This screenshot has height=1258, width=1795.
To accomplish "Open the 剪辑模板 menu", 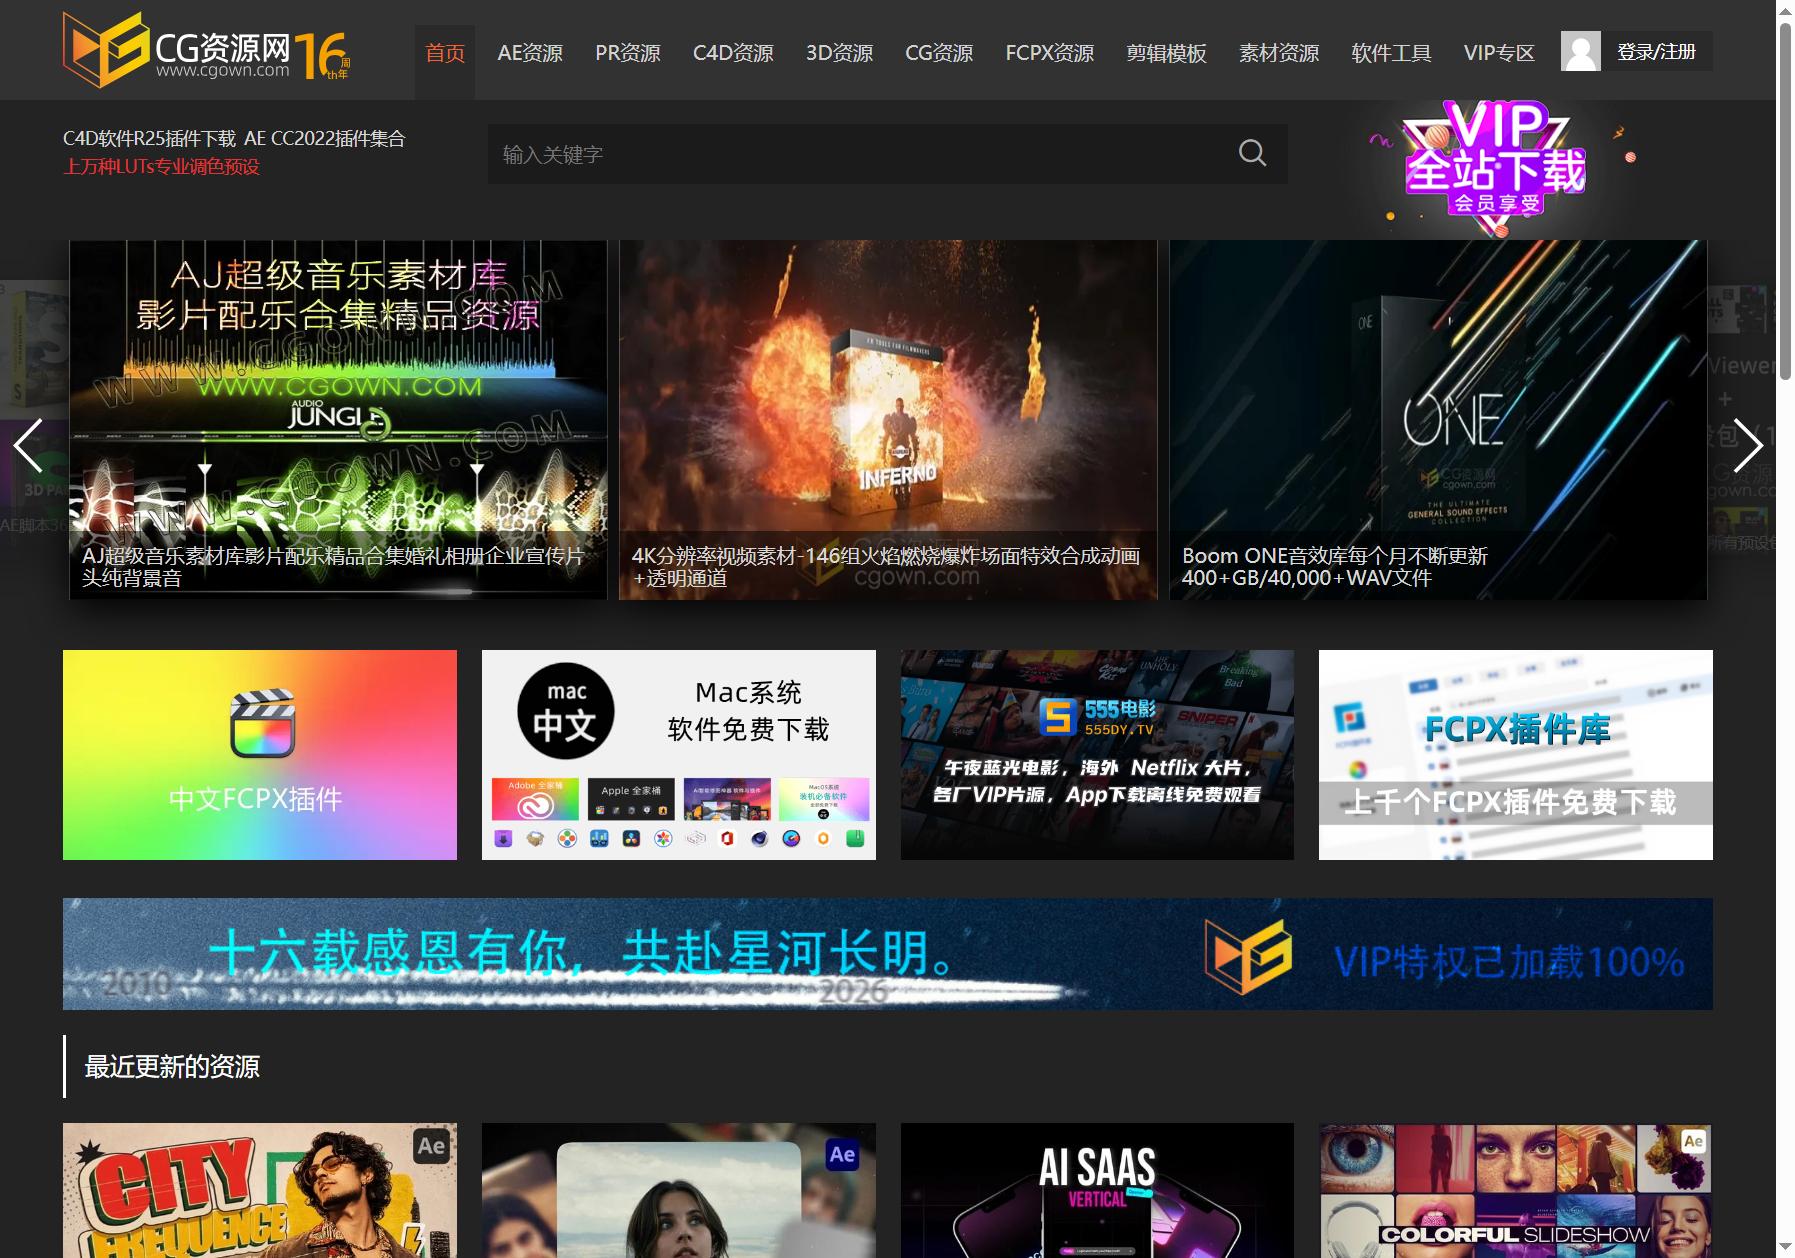I will pos(1166,53).
